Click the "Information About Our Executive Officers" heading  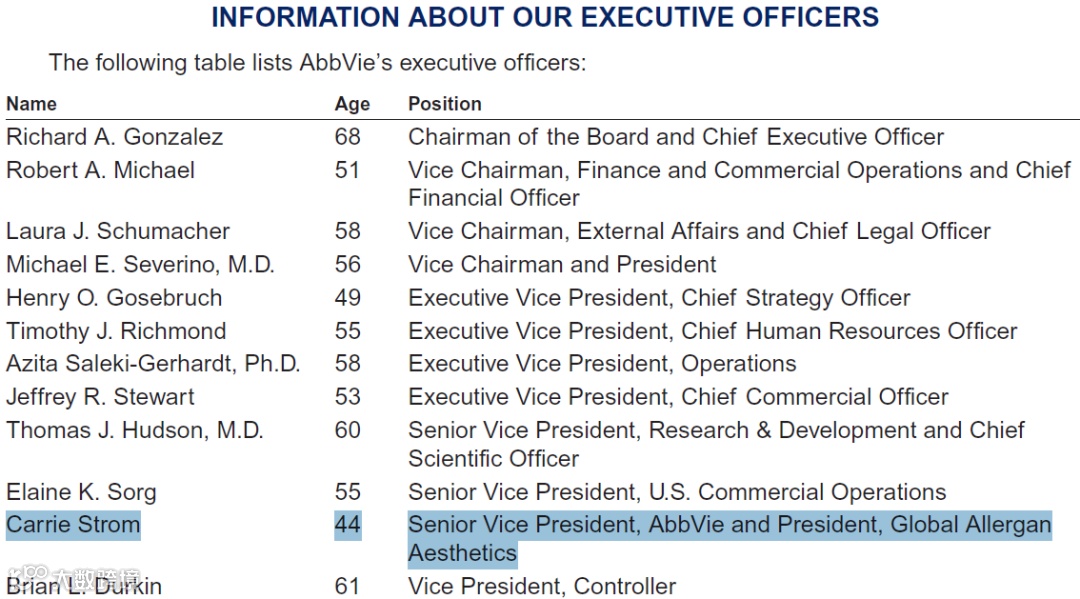545,18
